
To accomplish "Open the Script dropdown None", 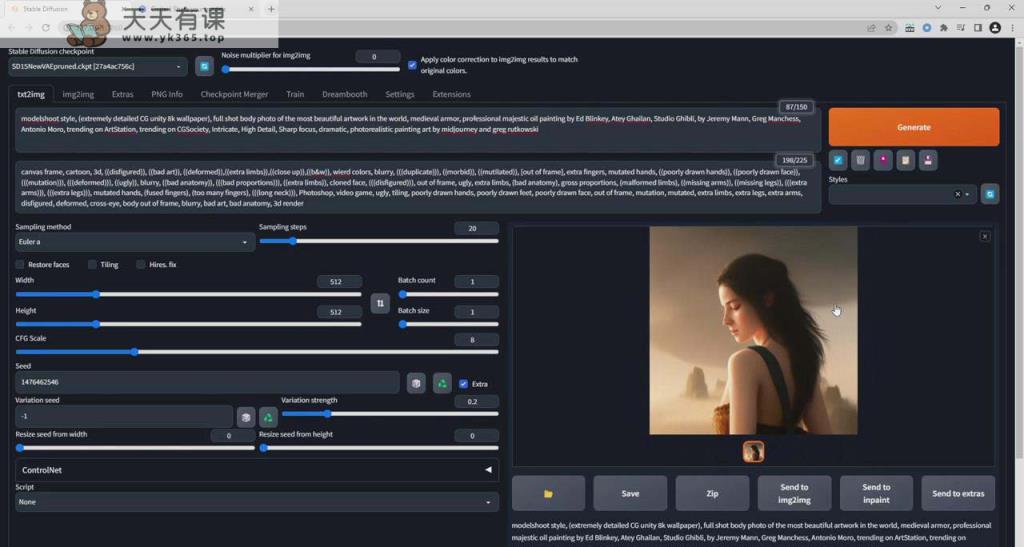I will tap(257, 502).
